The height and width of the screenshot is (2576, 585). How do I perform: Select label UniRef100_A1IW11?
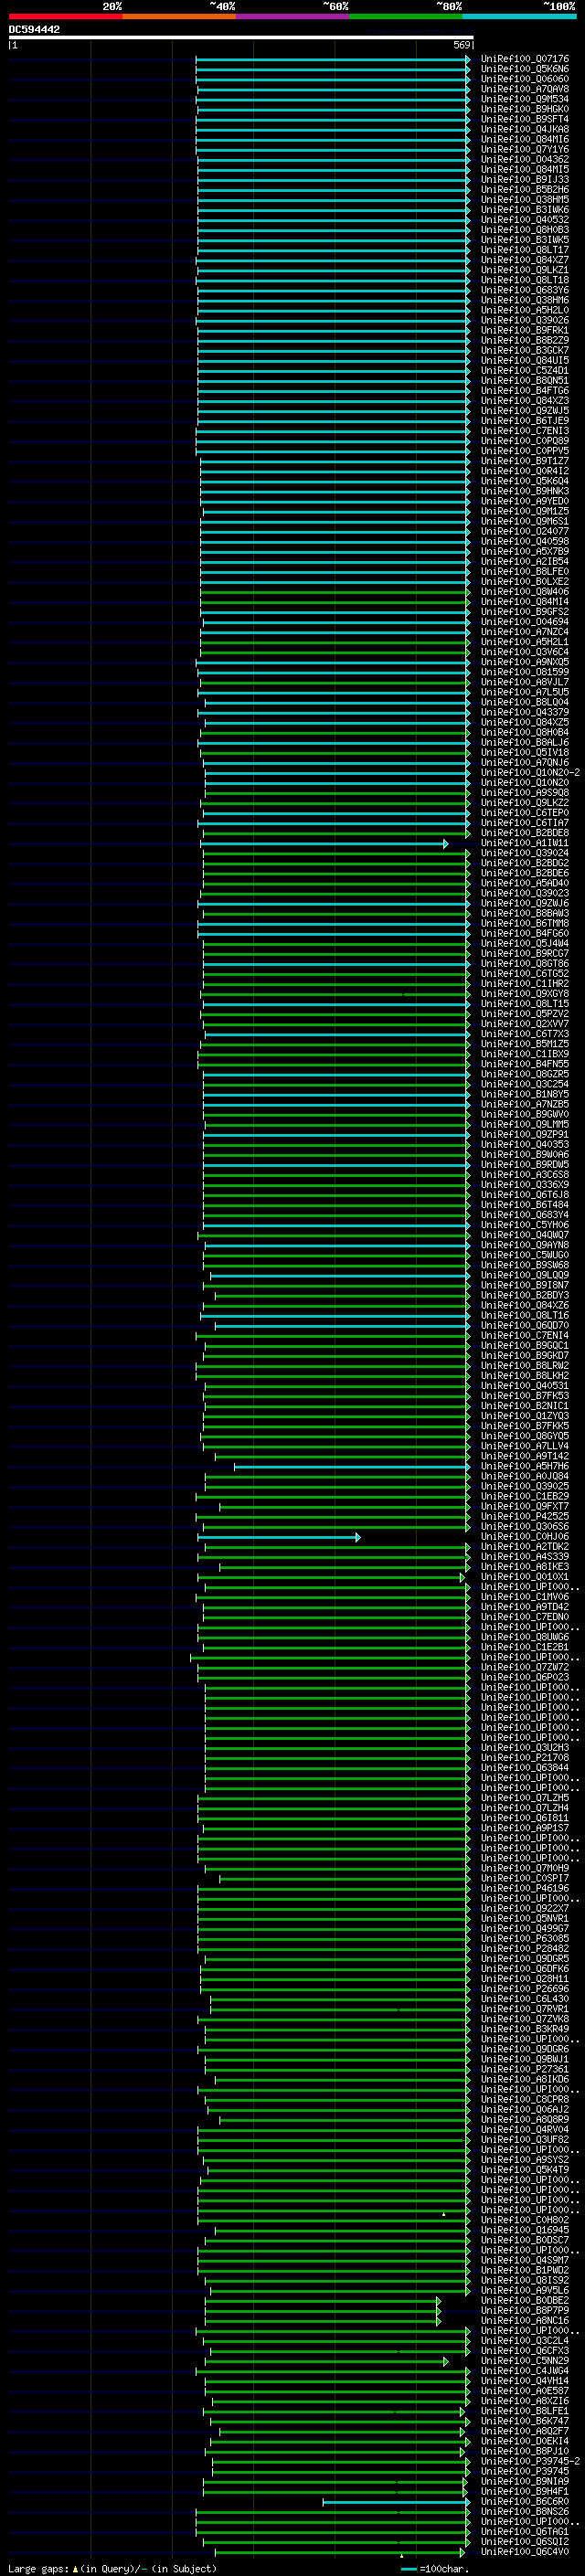(x=525, y=843)
